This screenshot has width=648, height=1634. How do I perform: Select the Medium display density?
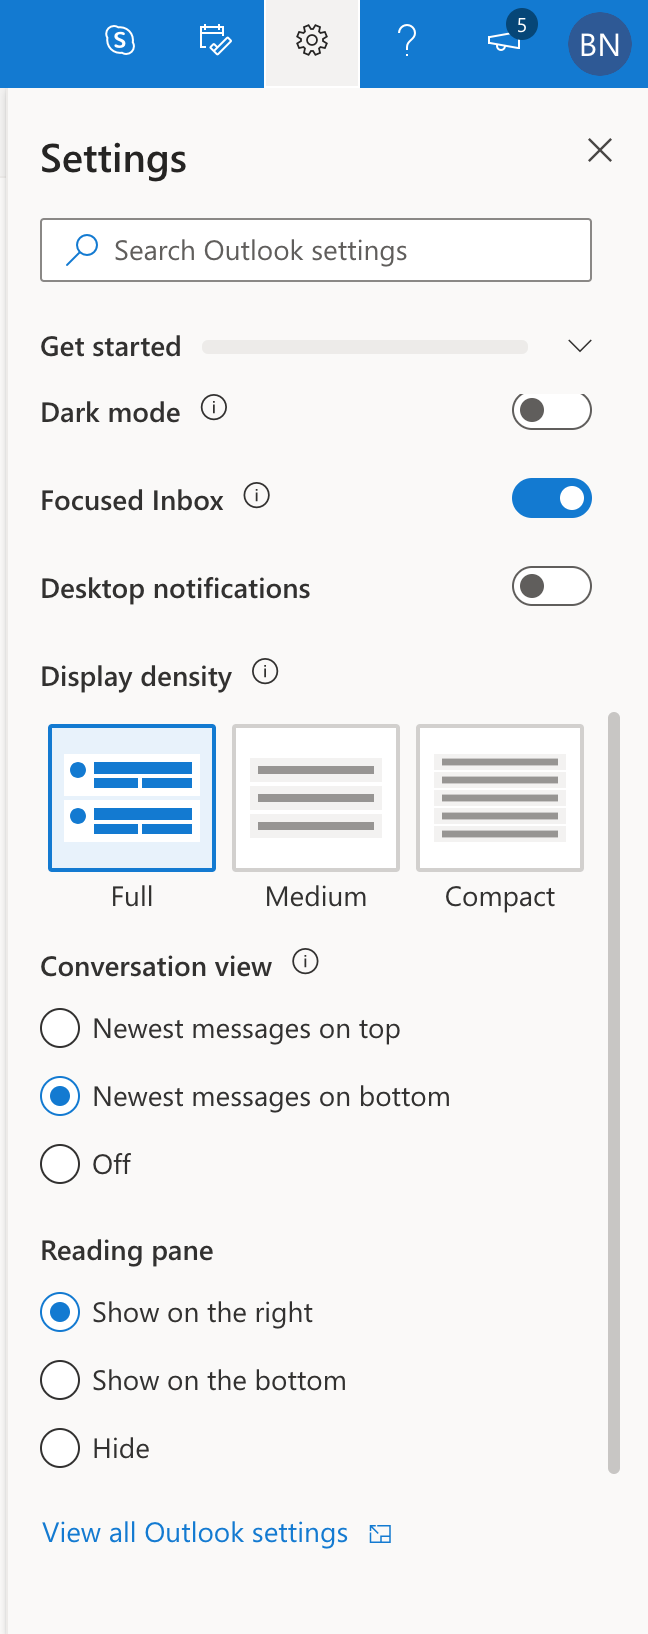pyautogui.click(x=316, y=798)
